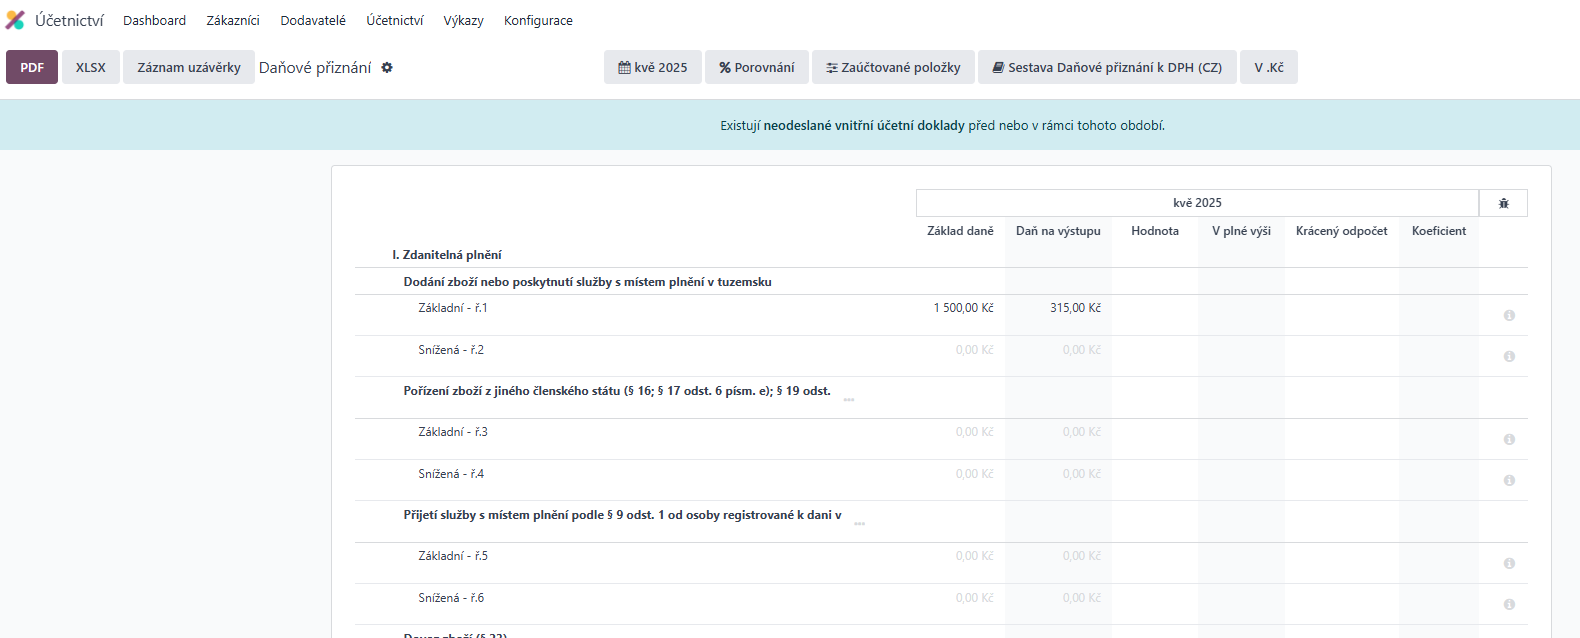
Task: Open report settings gear next to Daňové přiznání
Action: [387, 68]
